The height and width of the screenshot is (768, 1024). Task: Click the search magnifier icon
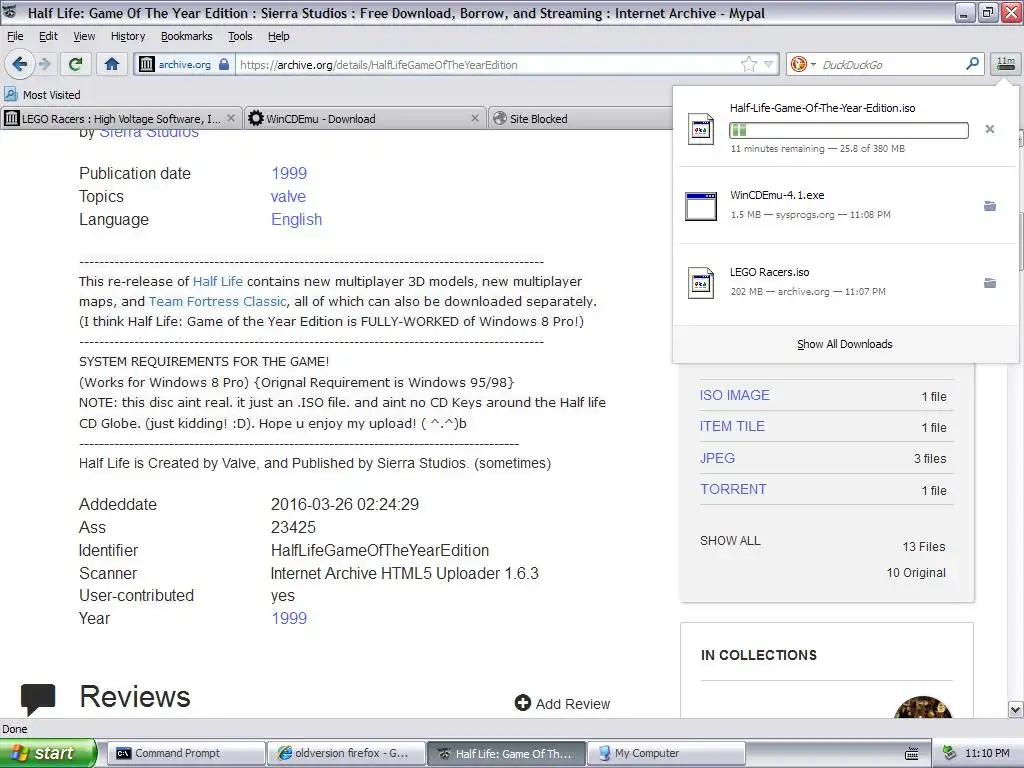[972, 64]
